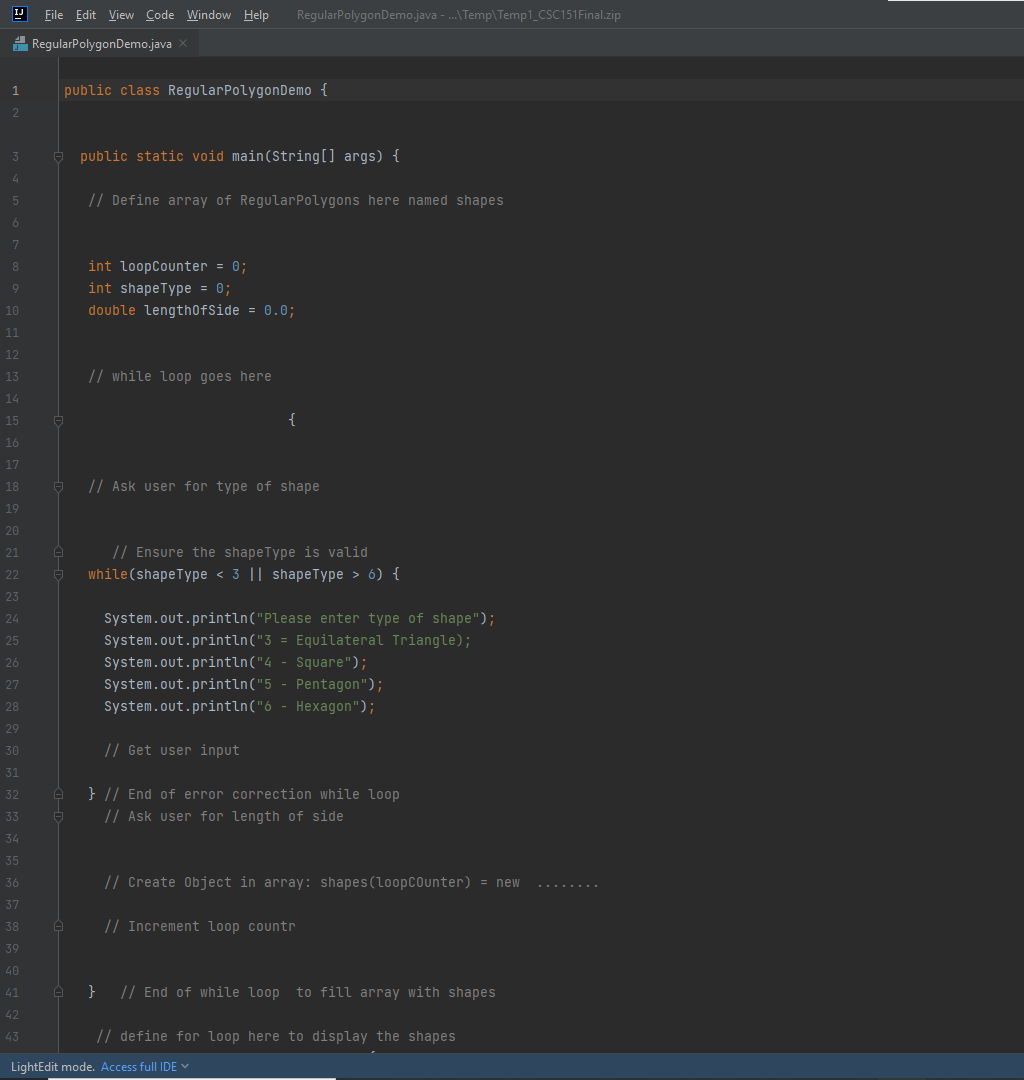This screenshot has height=1080, width=1024.
Task: Open the Edit menu
Action: point(85,14)
